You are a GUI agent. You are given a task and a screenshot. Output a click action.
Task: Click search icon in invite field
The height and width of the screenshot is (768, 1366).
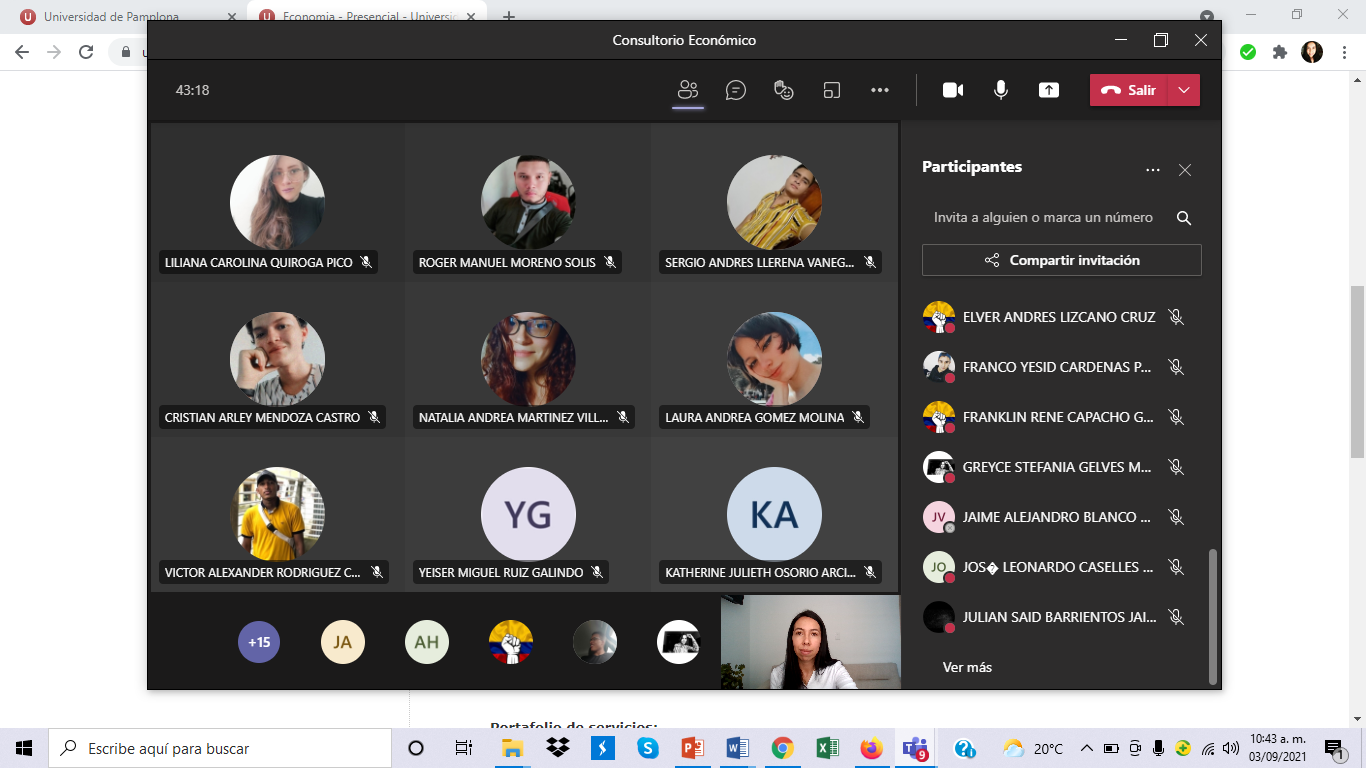tap(1184, 218)
